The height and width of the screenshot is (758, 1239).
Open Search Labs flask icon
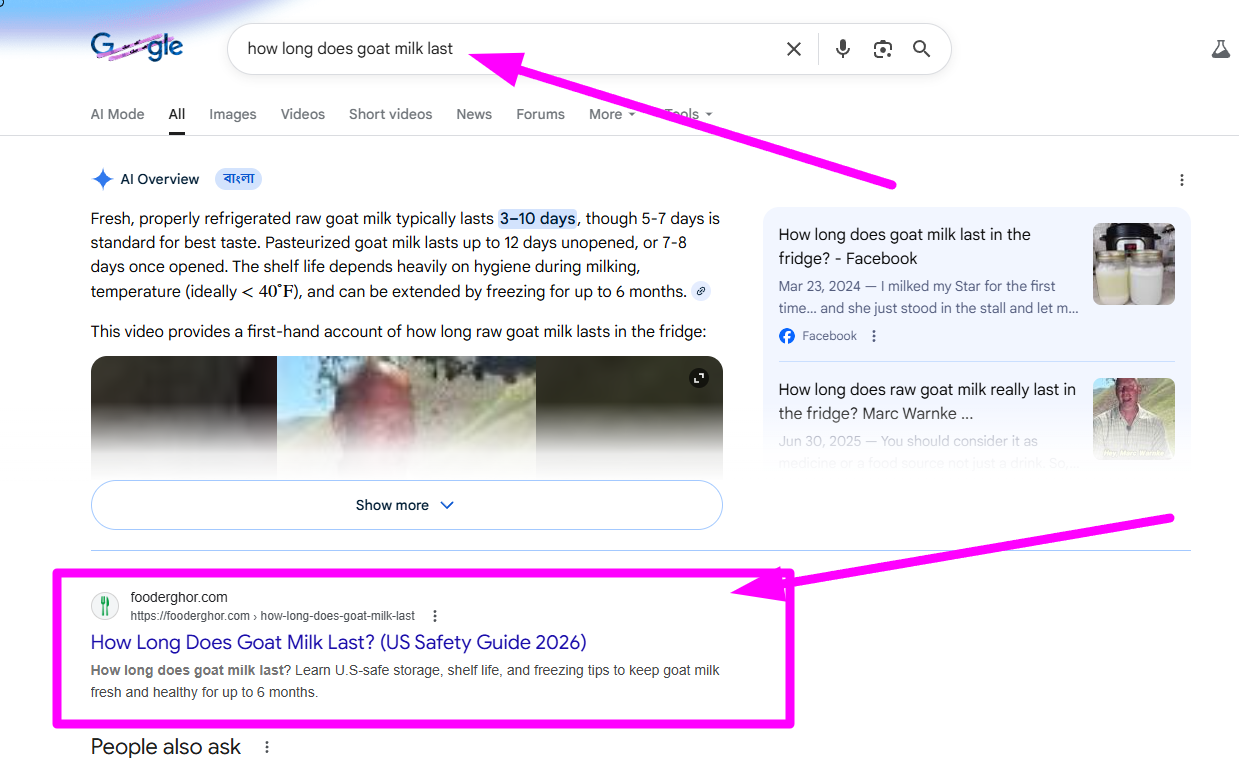1220,49
